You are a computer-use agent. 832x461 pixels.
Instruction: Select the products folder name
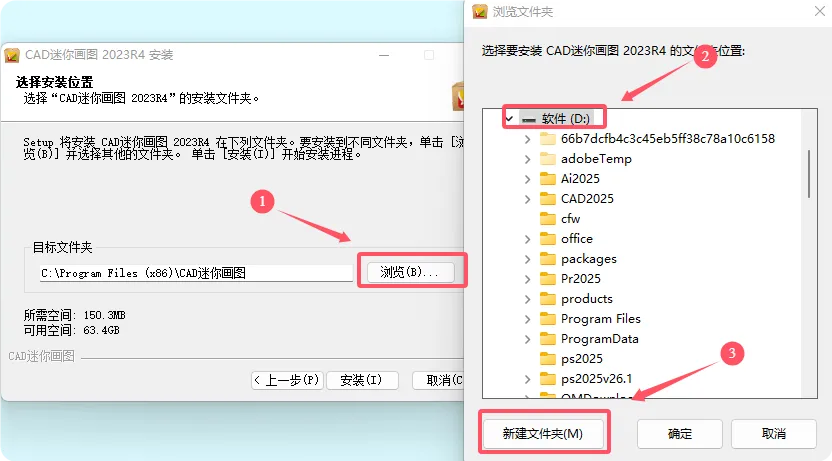click(586, 299)
